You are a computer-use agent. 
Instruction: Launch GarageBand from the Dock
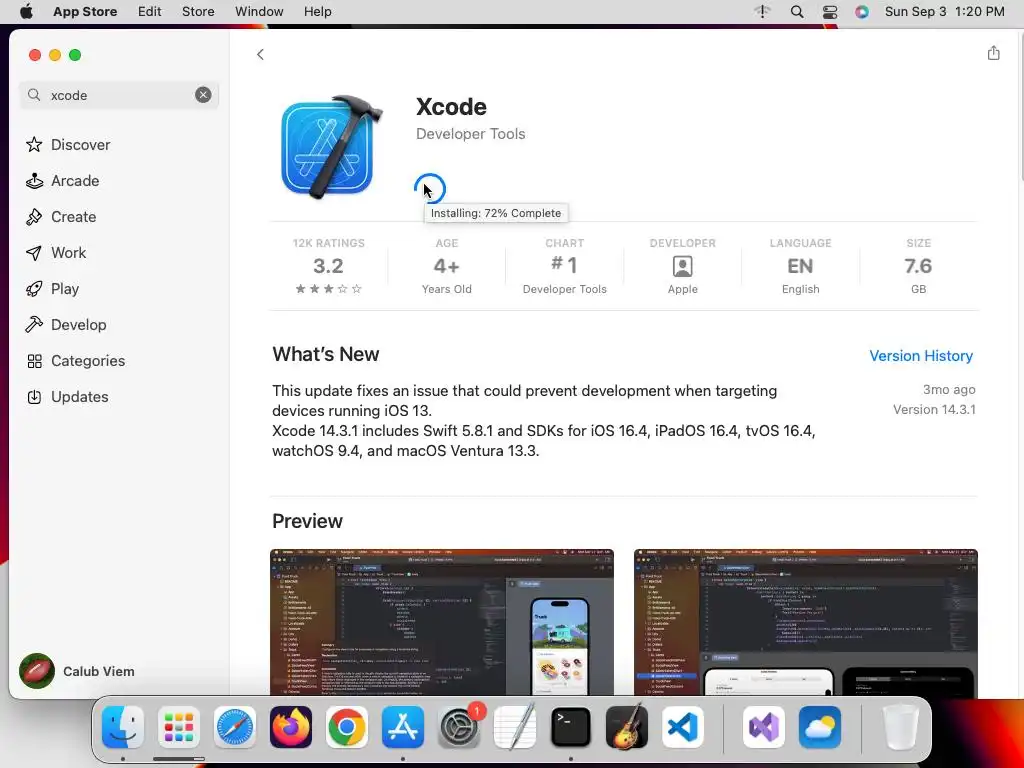pos(627,727)
